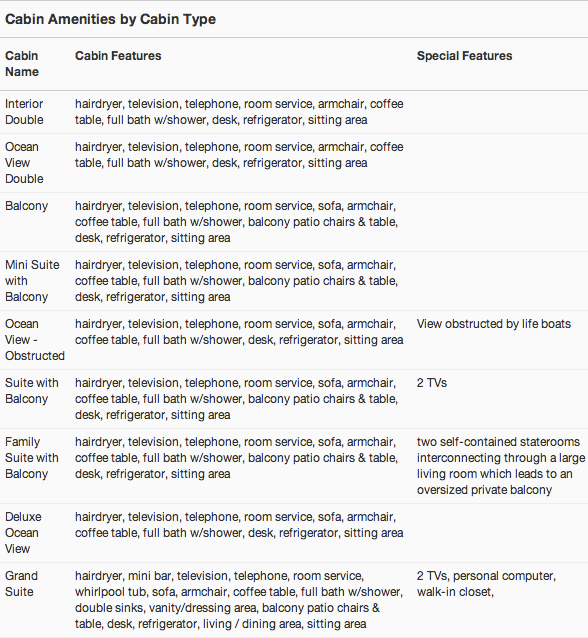Select the Special Features column header
Viewport: 588px width, 638px height.
pos(464,56)
